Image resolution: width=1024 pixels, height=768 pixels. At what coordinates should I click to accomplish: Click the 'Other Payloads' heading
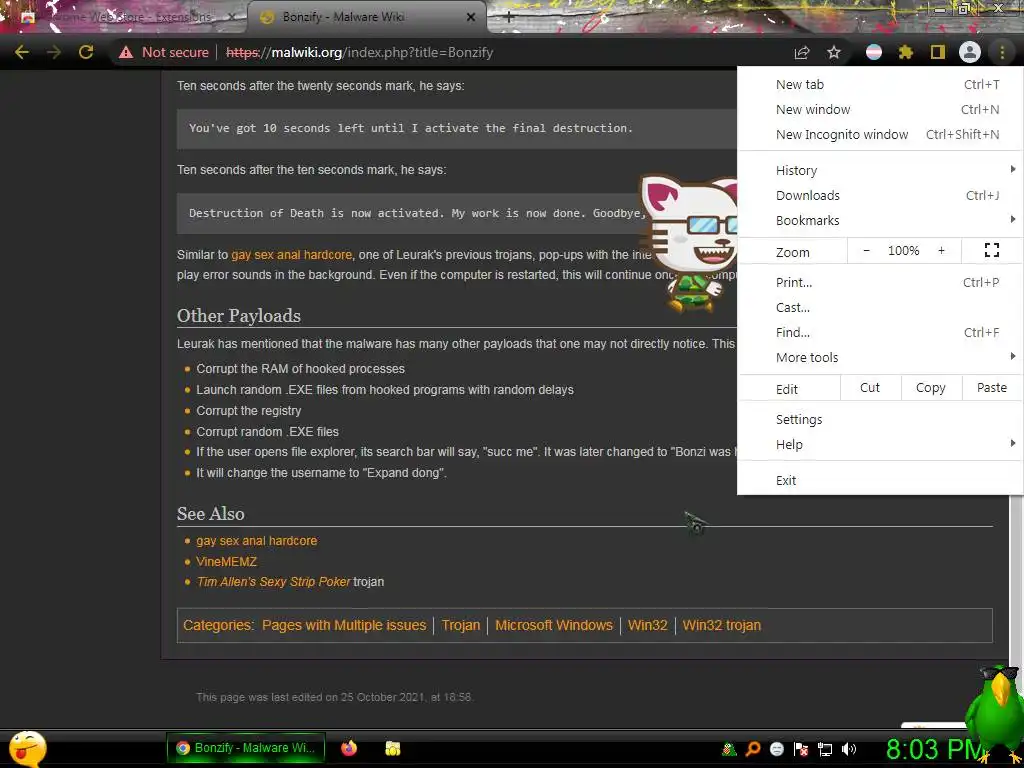(239, 316)
